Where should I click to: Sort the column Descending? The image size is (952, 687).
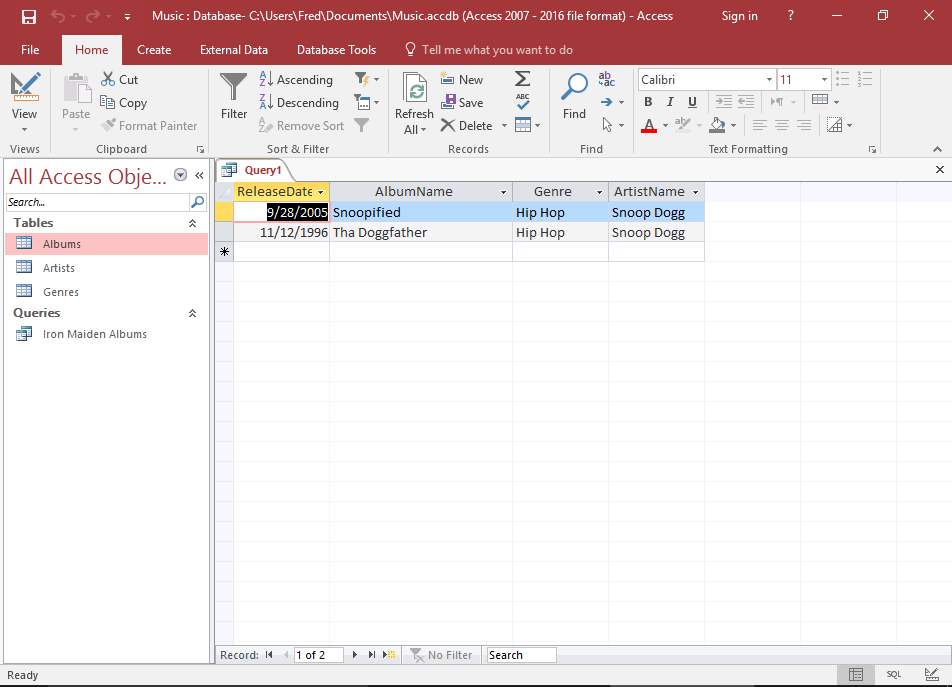pos(299,103)
